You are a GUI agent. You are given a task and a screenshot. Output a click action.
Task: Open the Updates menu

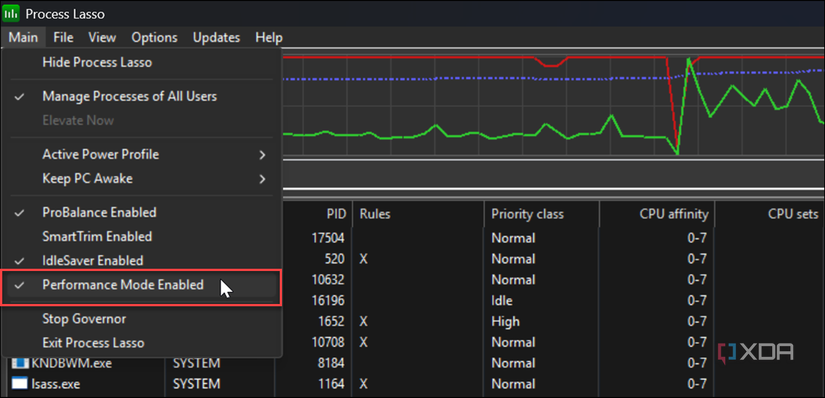pyautogui.click(x=216, y=37)
